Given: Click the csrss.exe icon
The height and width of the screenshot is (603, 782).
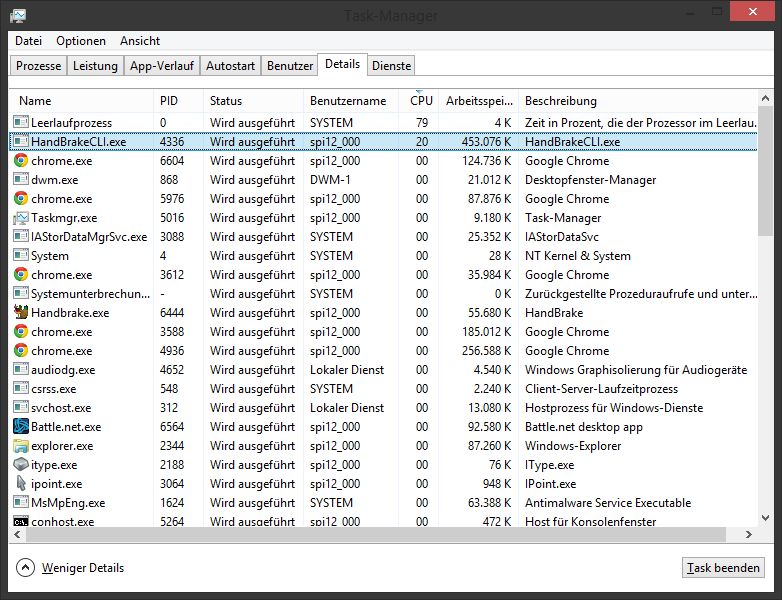Looking at the screenshot, I should 21,388.
